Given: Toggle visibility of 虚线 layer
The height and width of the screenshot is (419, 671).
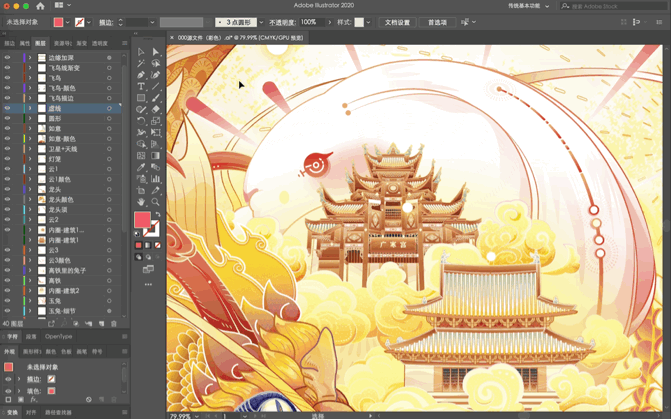Looking at the screenshot, I should point(7,108).
